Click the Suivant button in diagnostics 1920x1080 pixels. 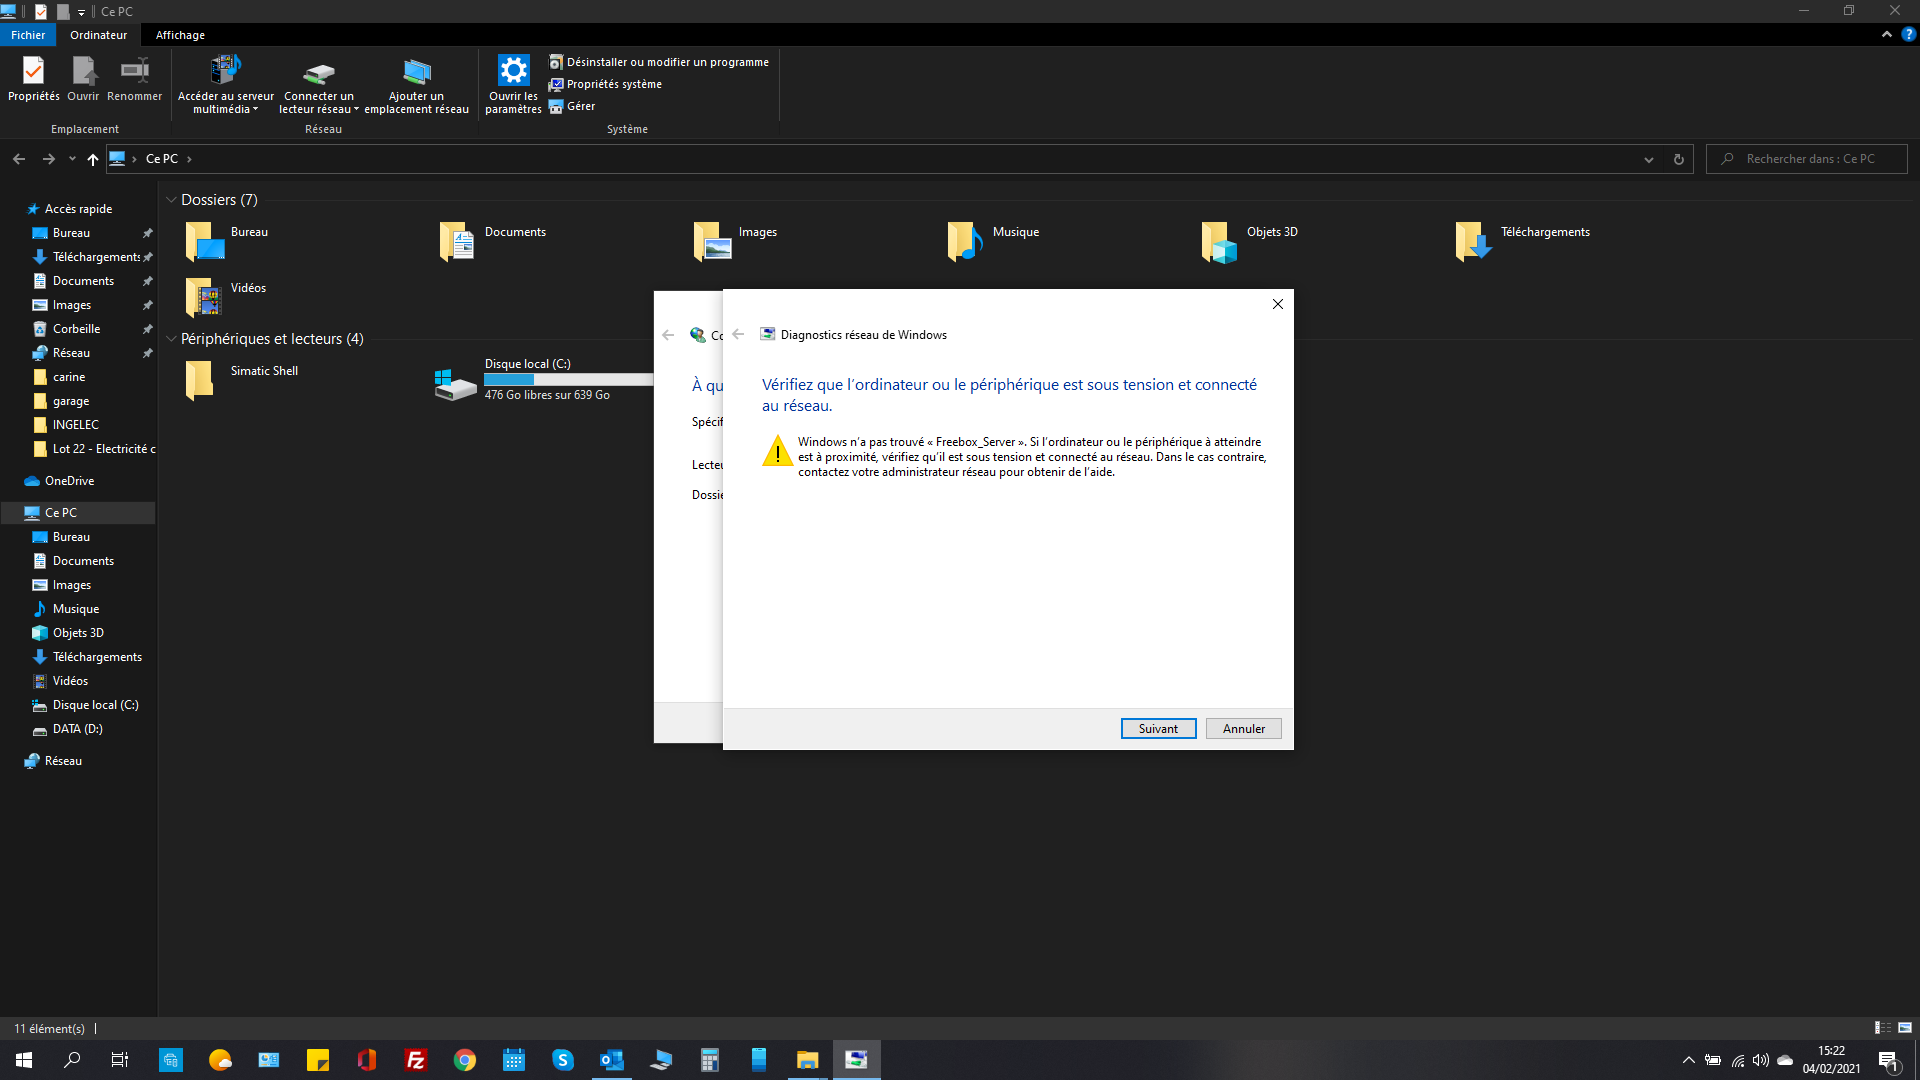point(1158,728)
